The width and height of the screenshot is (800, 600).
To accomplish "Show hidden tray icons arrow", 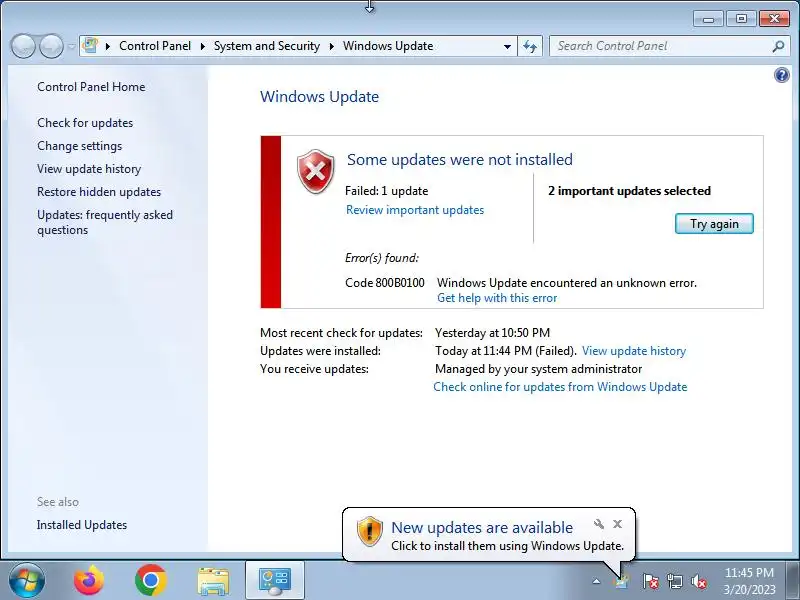I will (x=596, y=581).
